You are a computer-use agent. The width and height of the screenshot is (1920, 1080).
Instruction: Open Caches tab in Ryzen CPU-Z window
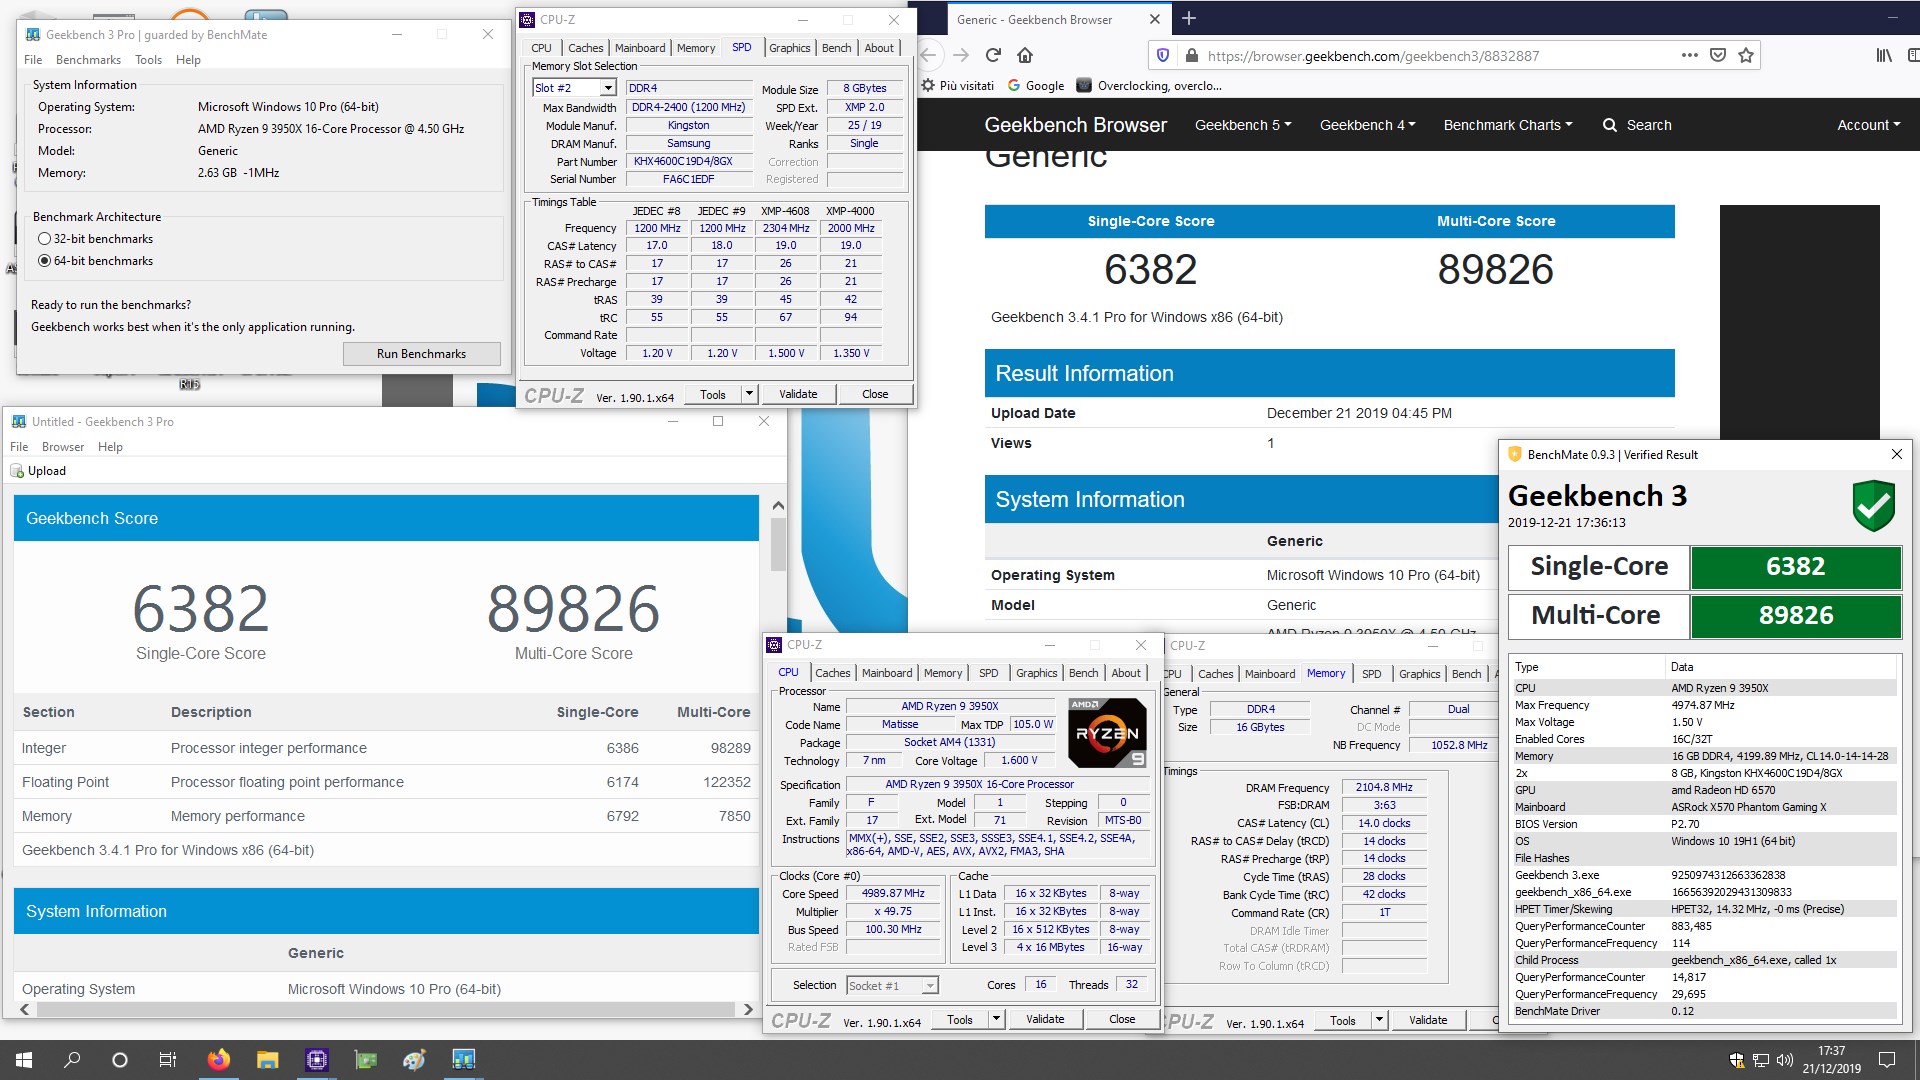pos(832,673)
